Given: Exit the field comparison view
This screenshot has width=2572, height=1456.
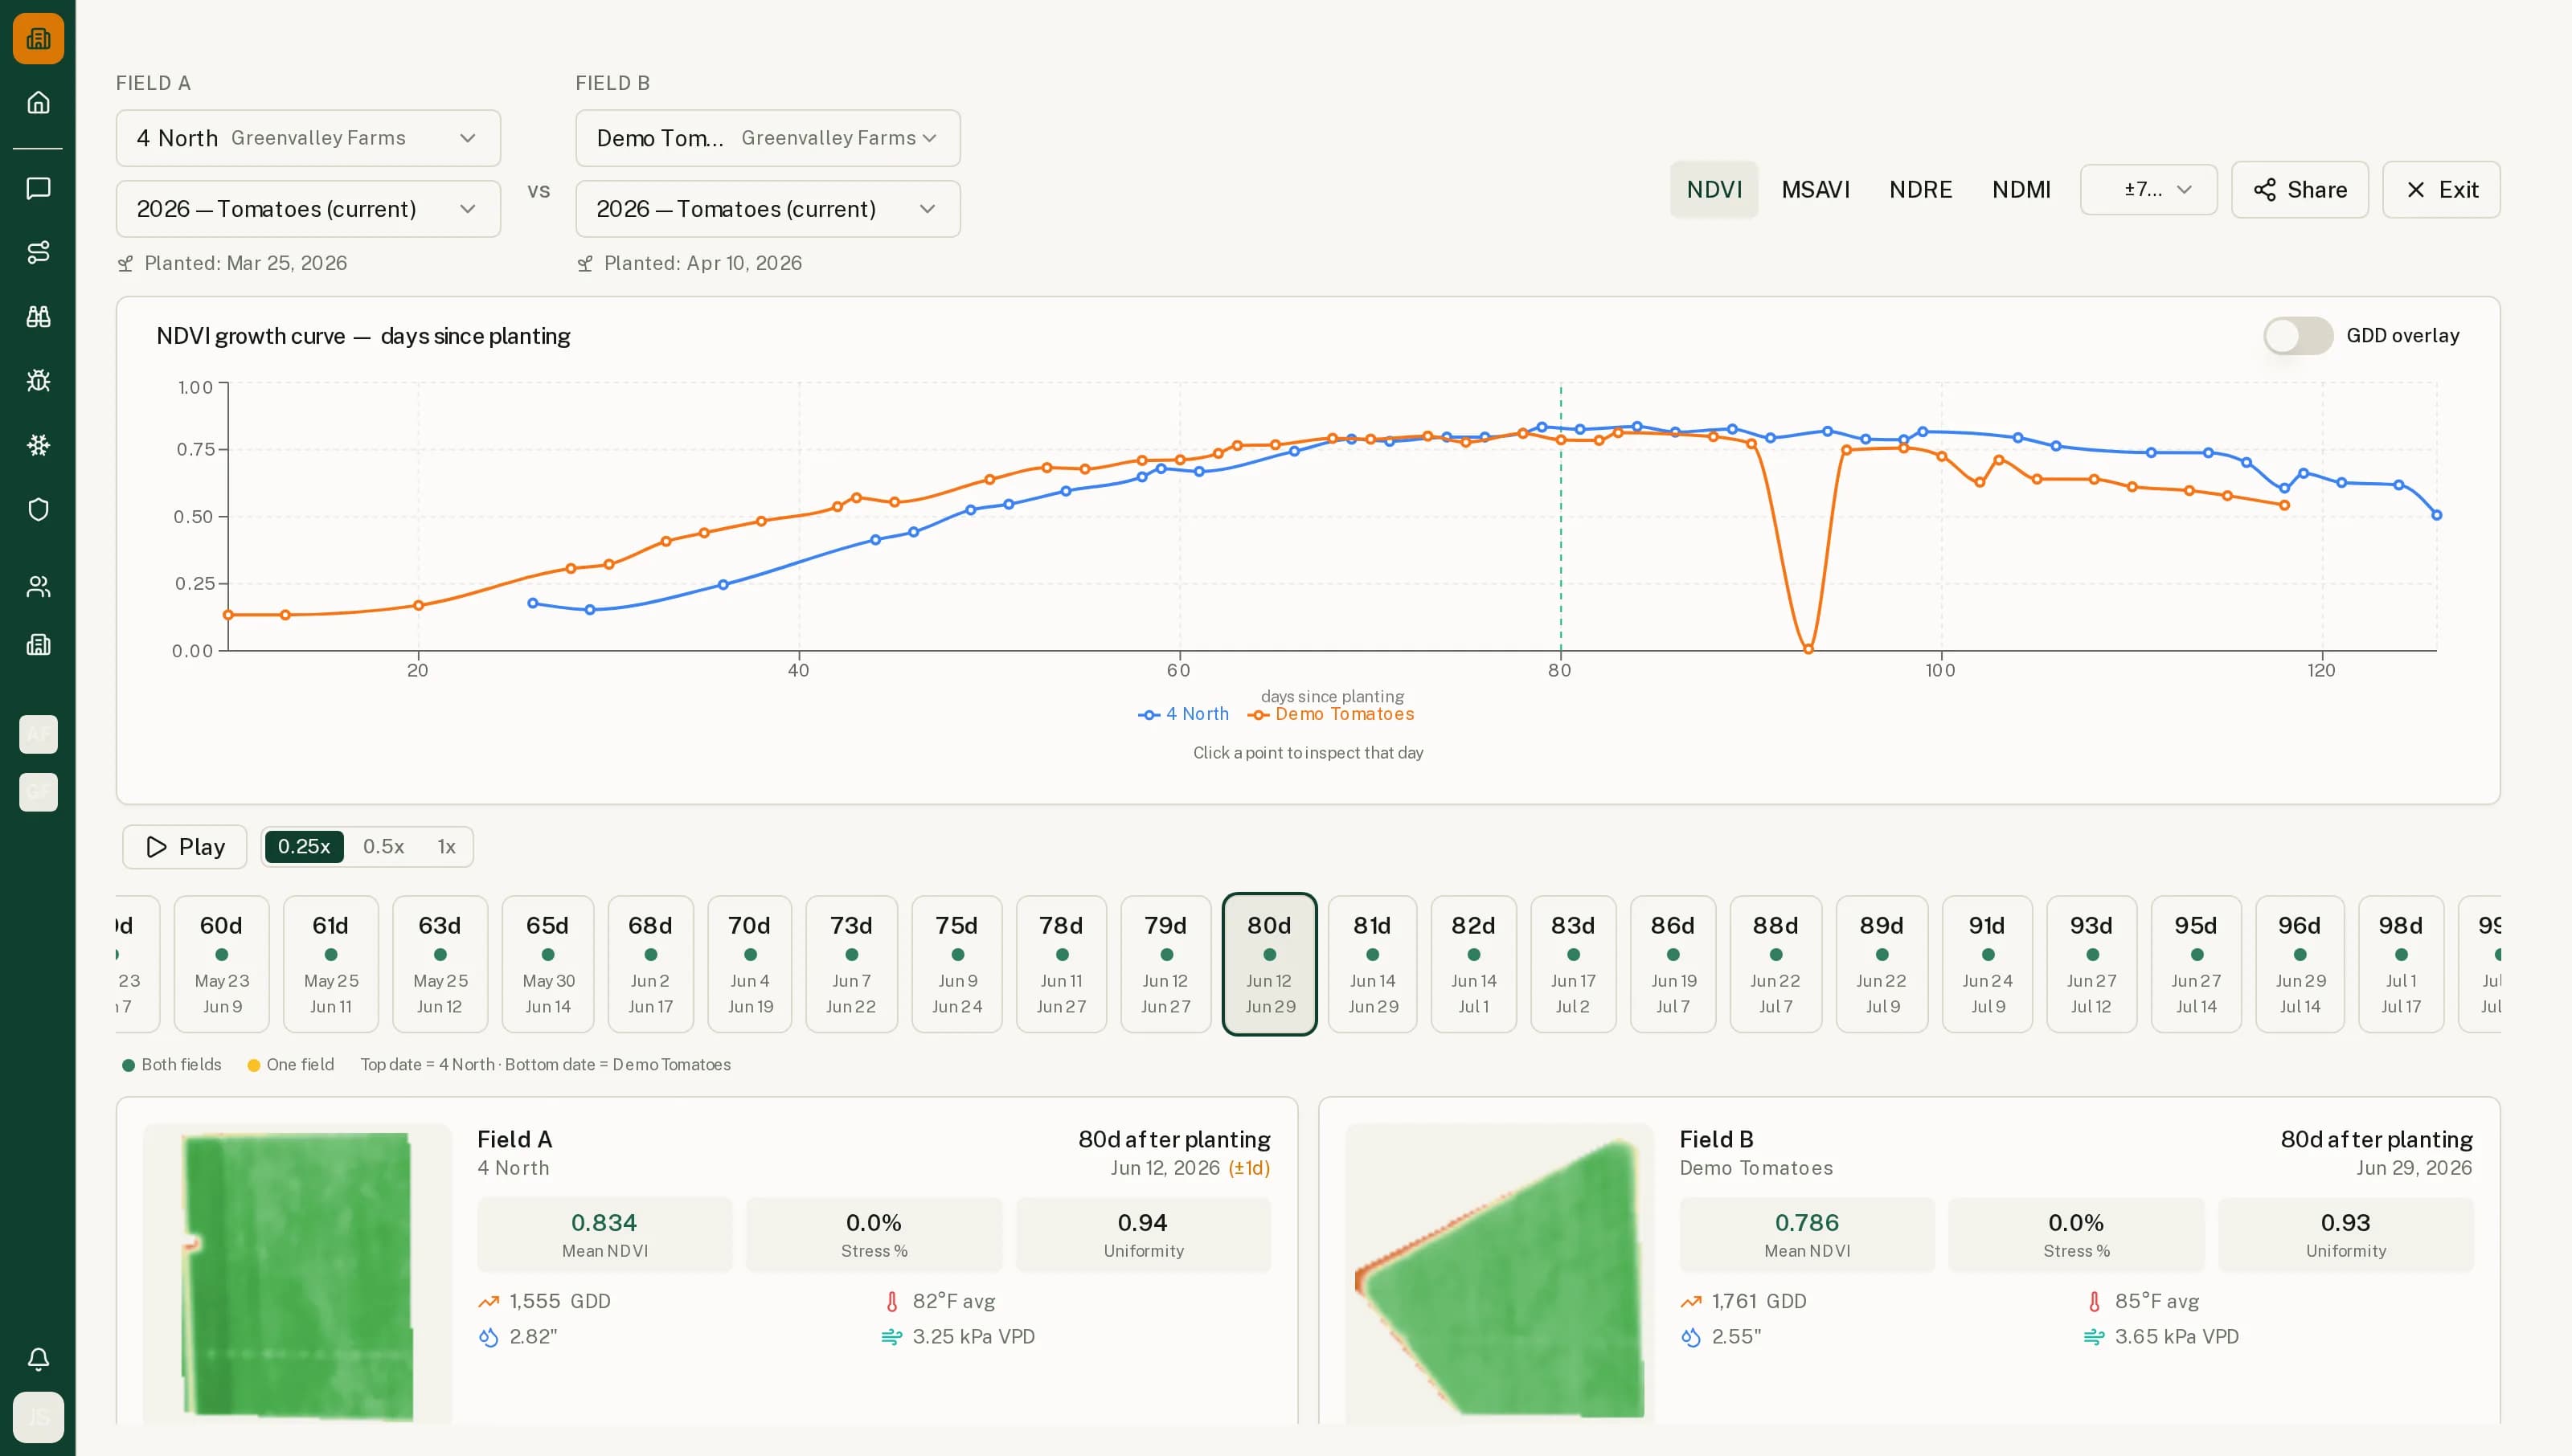Looking at the screenshot, I should (x=2440, y=189).
